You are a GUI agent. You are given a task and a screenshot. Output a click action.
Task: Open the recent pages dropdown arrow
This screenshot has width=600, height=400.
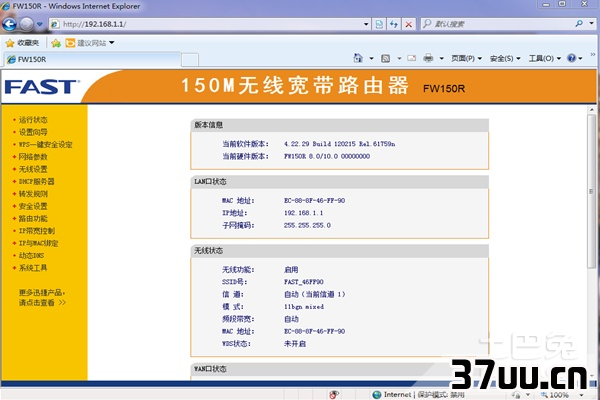pos(39,24)
